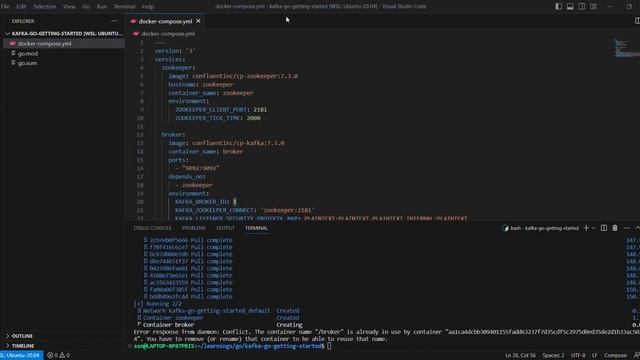Image resolution: width=640 pixels, height=360 pixels.
Task: Click the confluentinc/cp-zookeeper:7.3.0 image value
Action: tap(245, 76)
